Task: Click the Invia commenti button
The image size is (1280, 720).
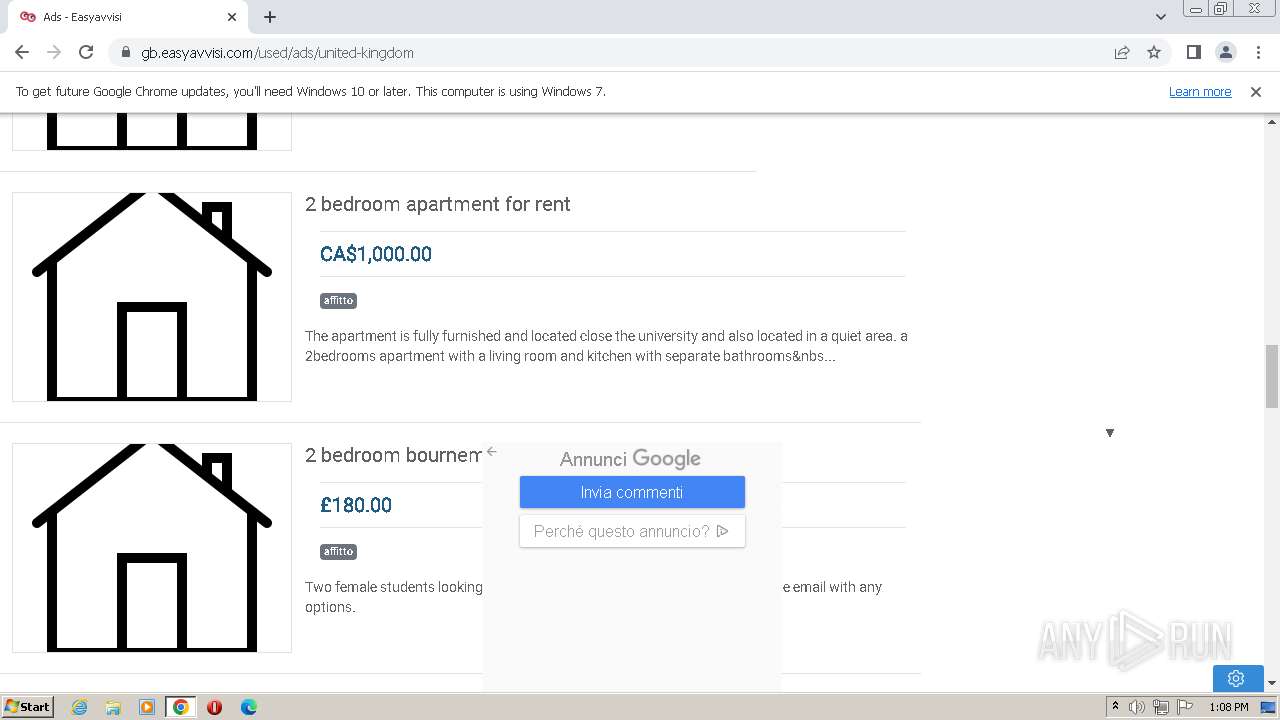Action: coord(632,492)
